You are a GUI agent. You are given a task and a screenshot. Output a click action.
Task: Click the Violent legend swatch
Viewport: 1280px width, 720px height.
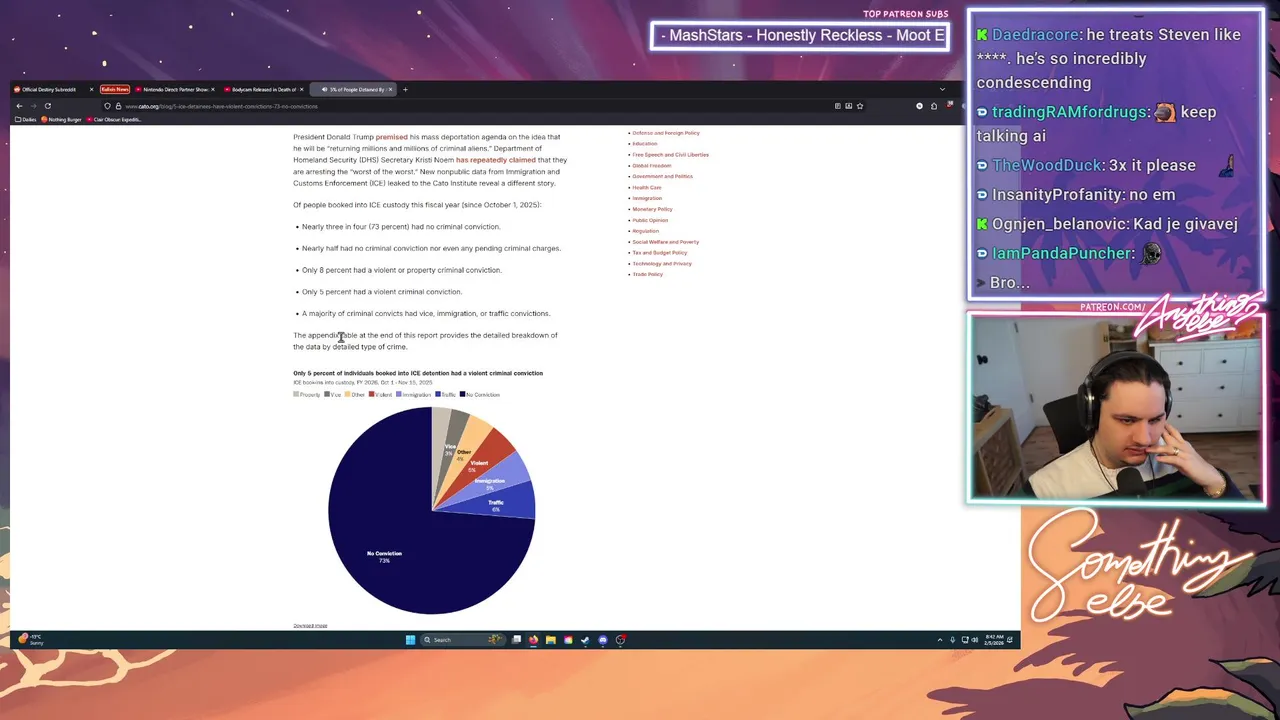372,395
